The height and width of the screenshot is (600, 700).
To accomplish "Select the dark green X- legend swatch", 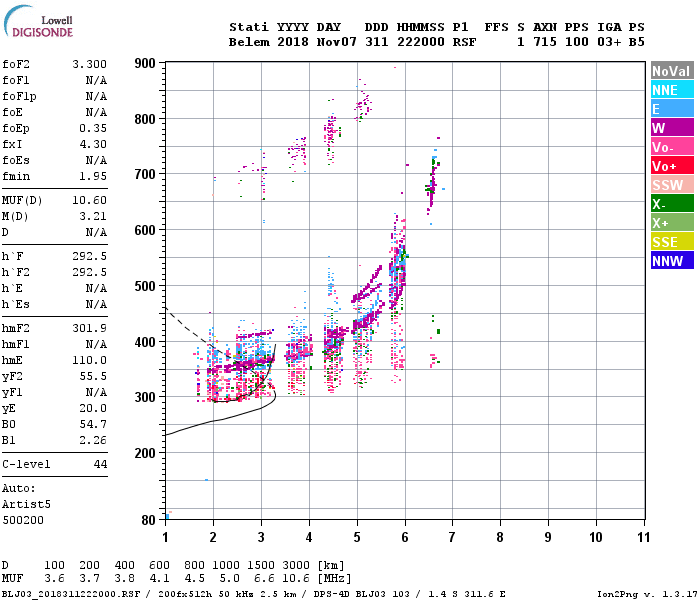I will click(672, 204).
